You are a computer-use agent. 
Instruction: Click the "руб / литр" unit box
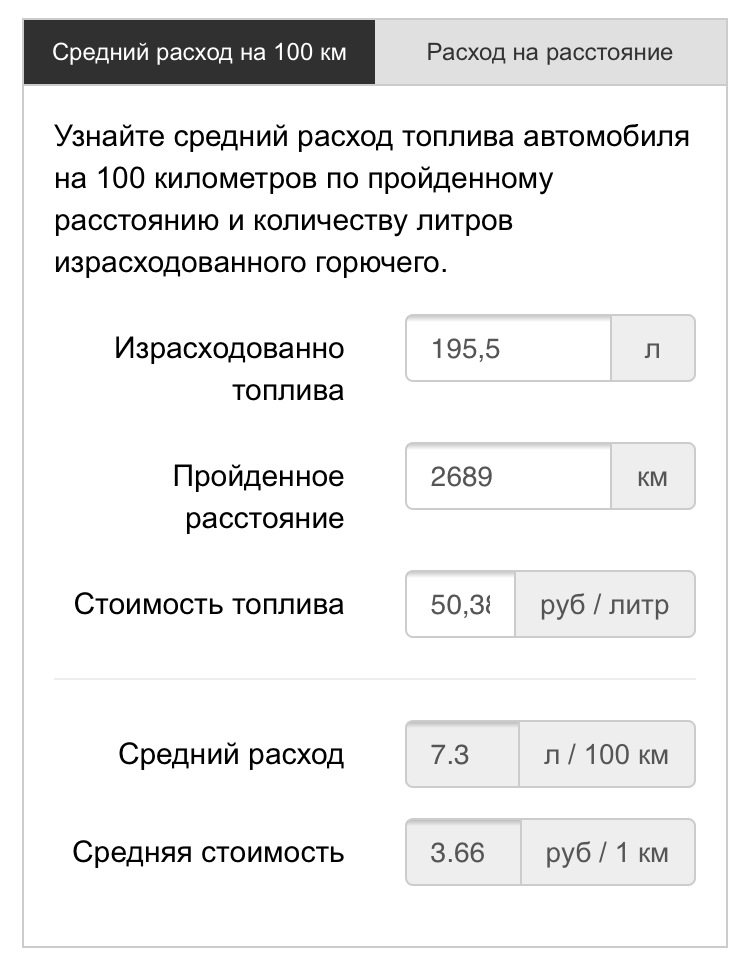tap(604, 604)
